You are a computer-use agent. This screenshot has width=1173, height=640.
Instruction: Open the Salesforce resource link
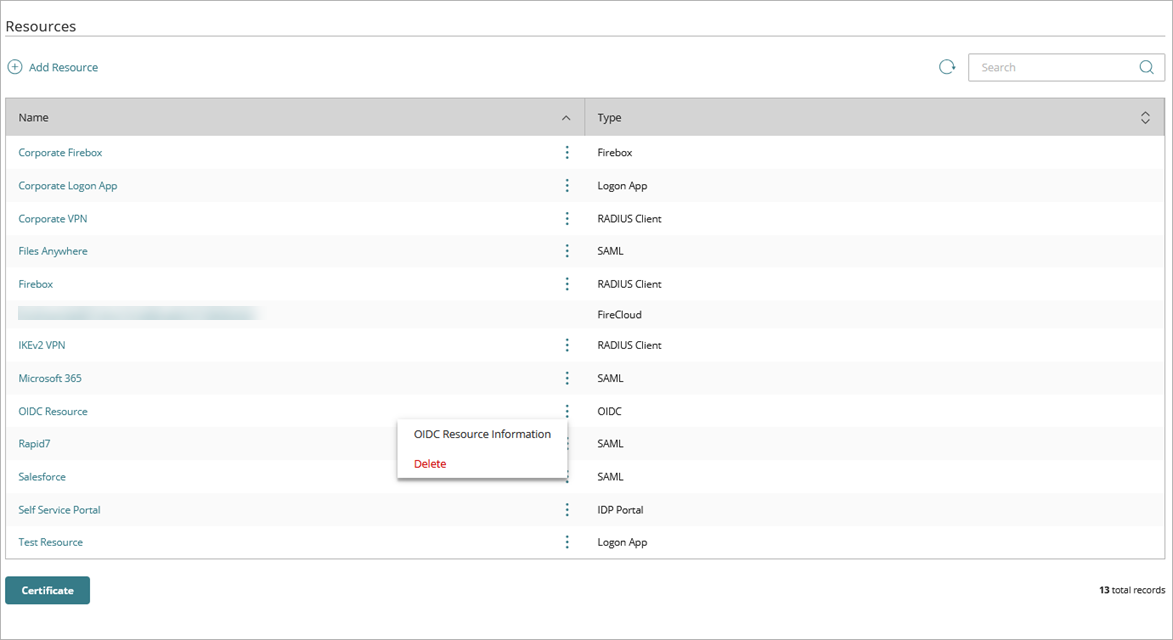pos(42,477)
